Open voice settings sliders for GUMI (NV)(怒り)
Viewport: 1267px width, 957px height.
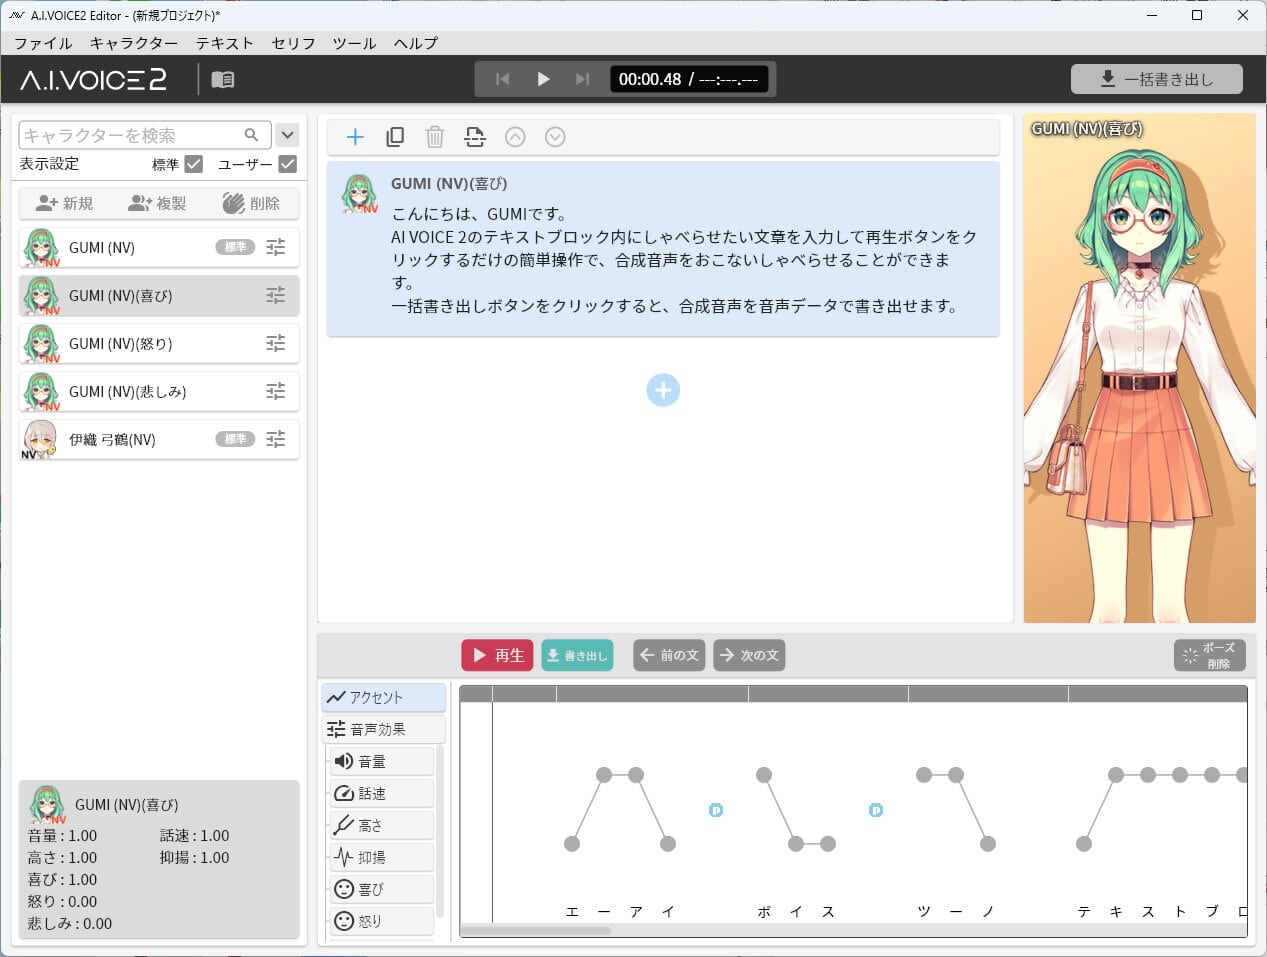[276, 343]
